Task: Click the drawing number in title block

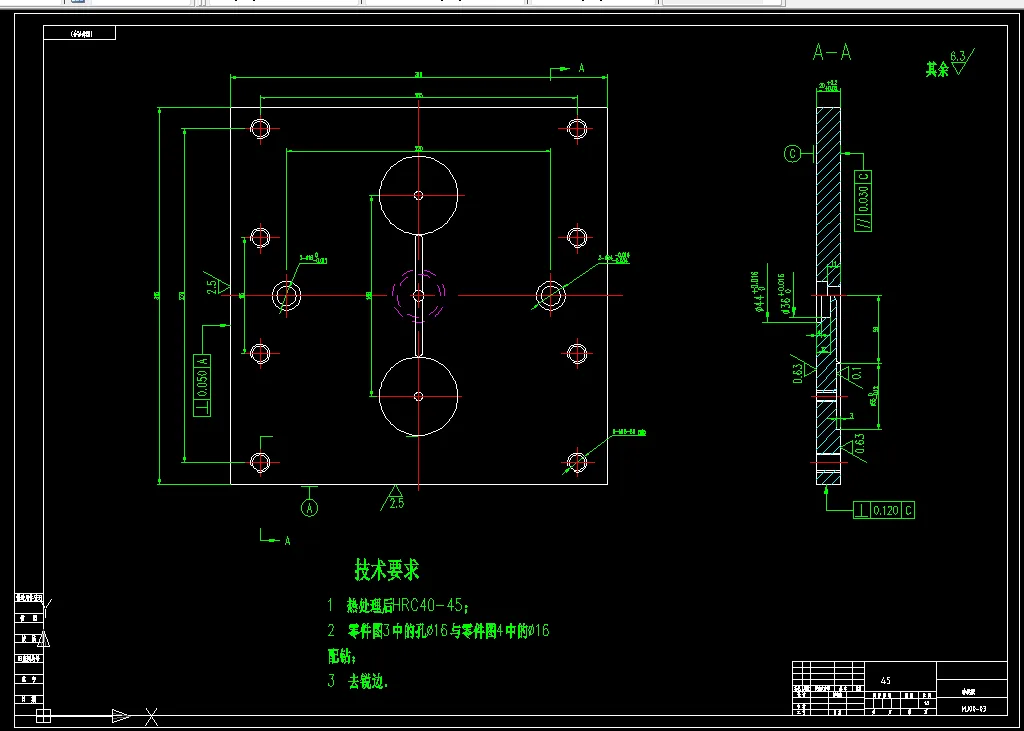Action: [973, 708]
